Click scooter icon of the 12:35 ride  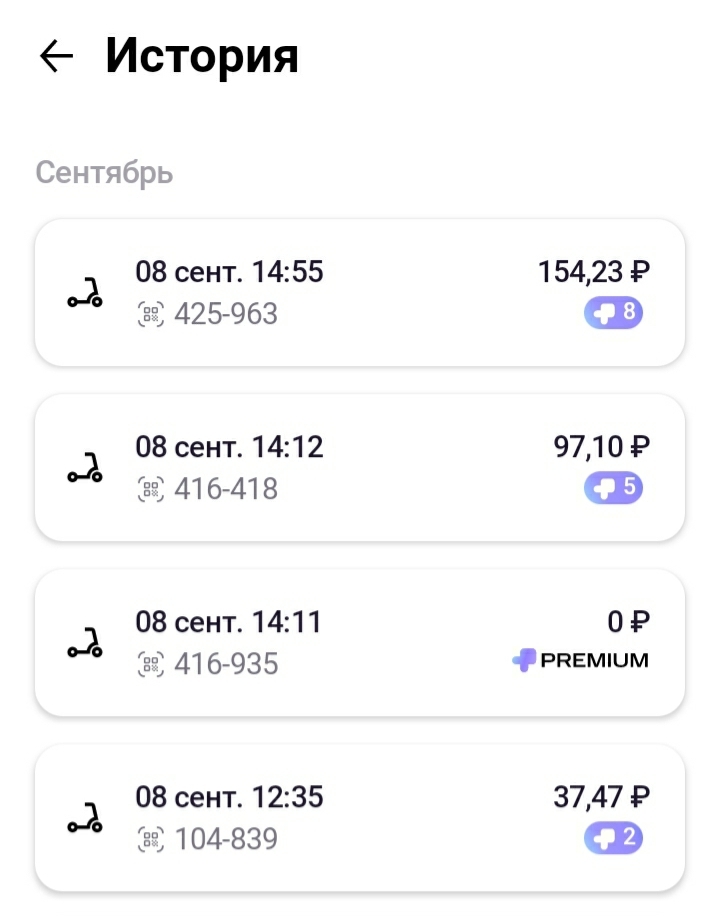[x=85, y=818]
